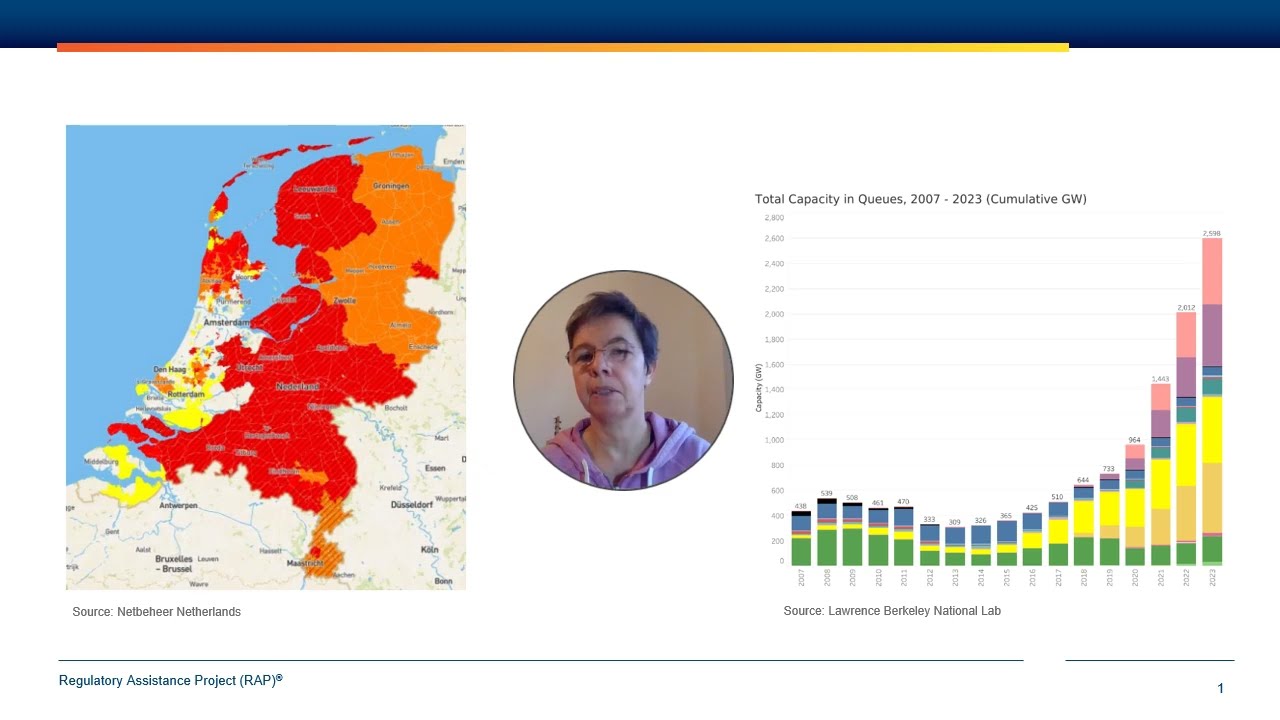Viewport: 1280px width, 720px height.
Task: Click 'Regulatory Assistance Project (RAP)' footer text
Action: point(170,680)
